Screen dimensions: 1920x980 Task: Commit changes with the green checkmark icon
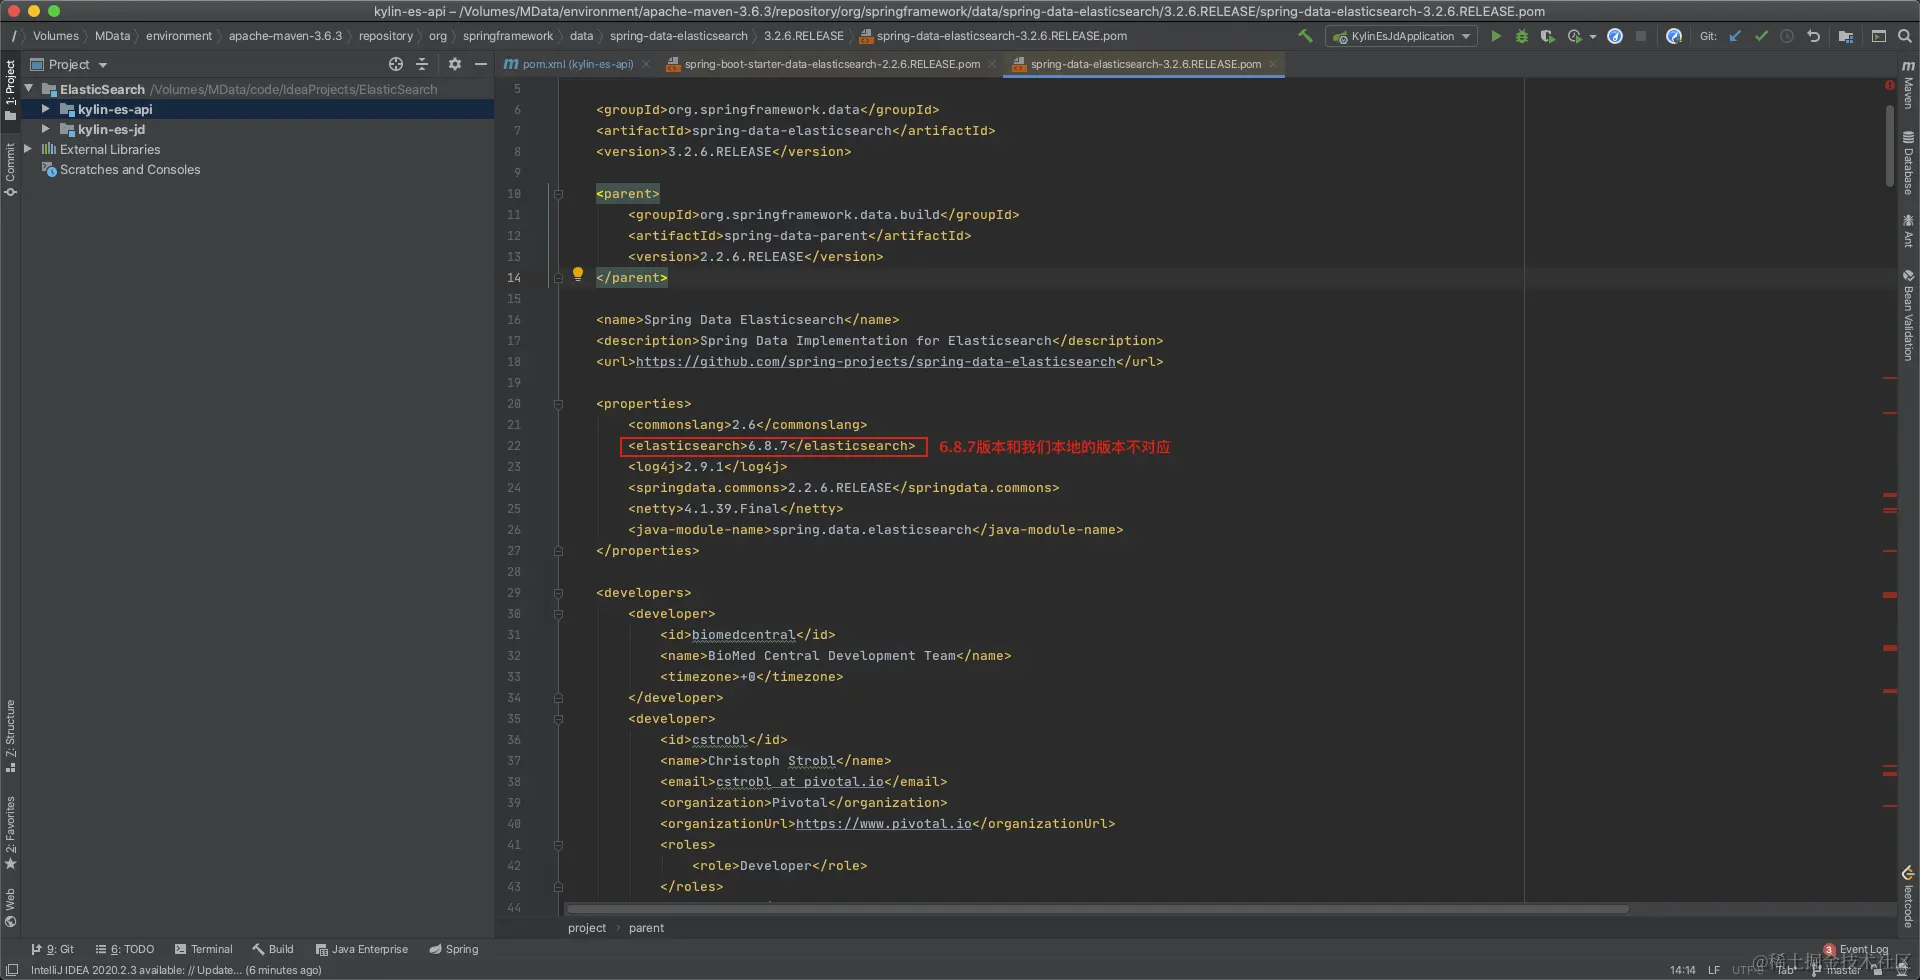(x=1761, y=36)
